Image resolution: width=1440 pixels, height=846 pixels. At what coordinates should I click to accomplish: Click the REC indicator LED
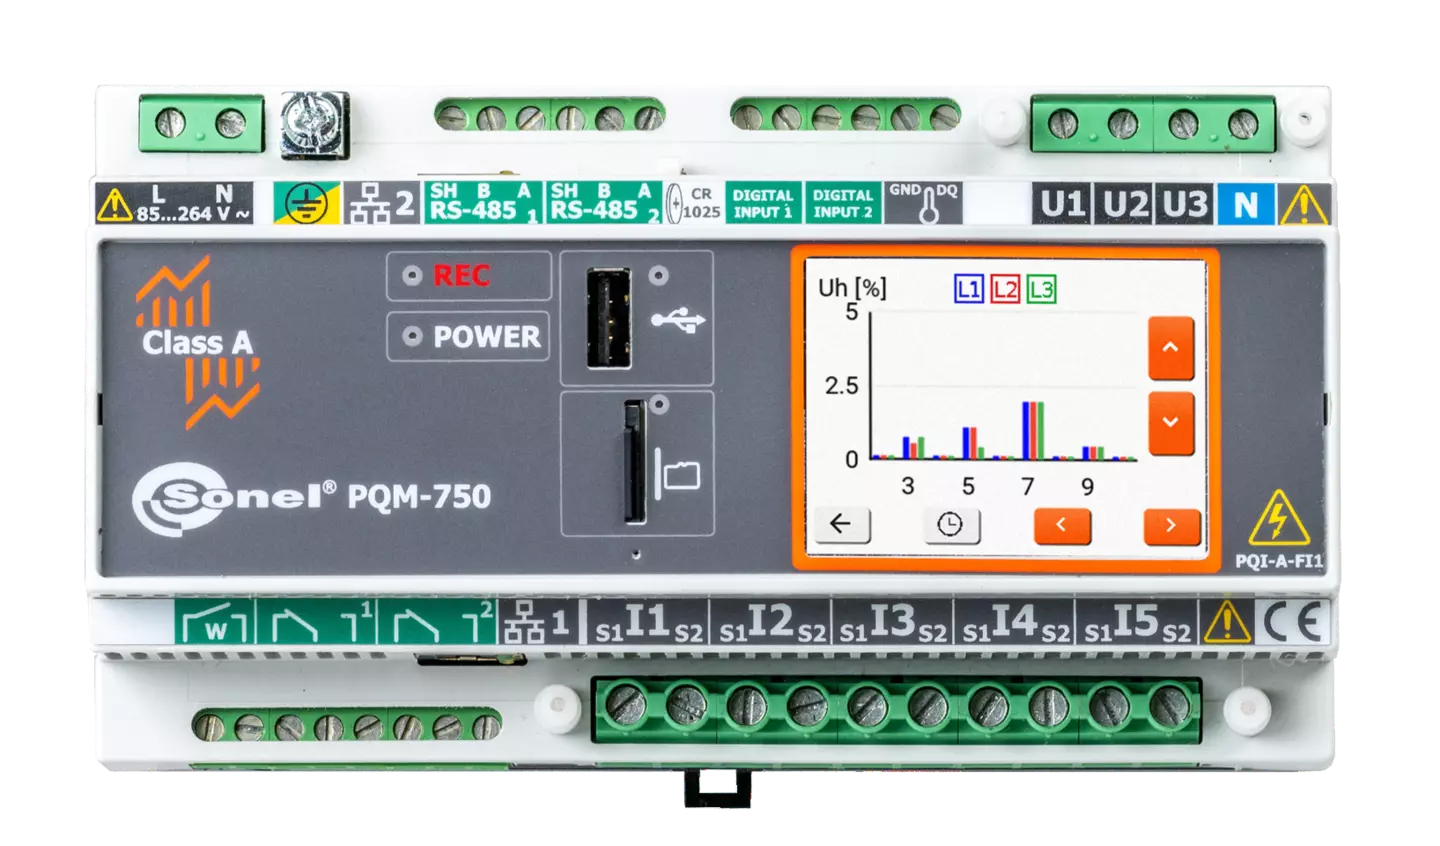tap(412, 276)
